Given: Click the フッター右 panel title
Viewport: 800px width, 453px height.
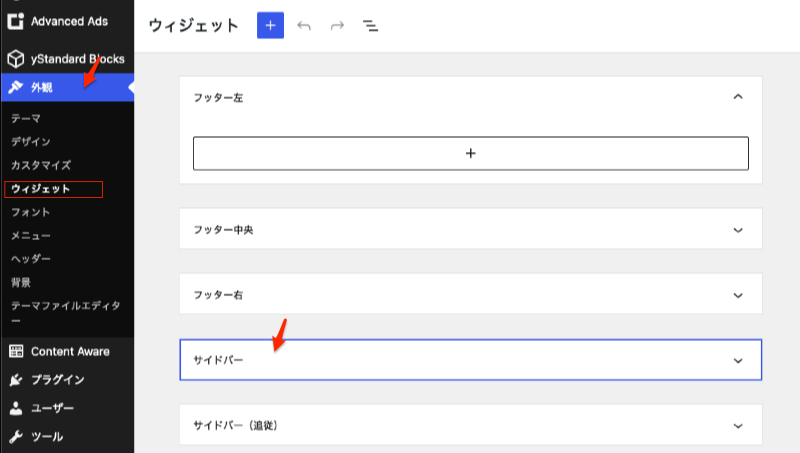Looking at the screenshot, I should [218, 295].
